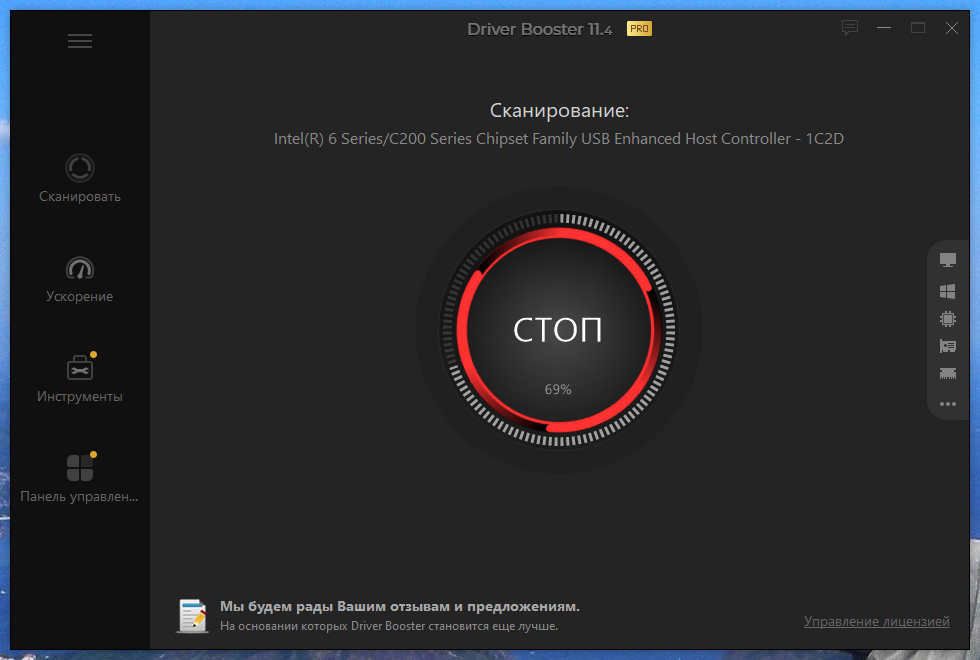Open the Мы будем рады Вашим отзывам message

pos(400,606)
